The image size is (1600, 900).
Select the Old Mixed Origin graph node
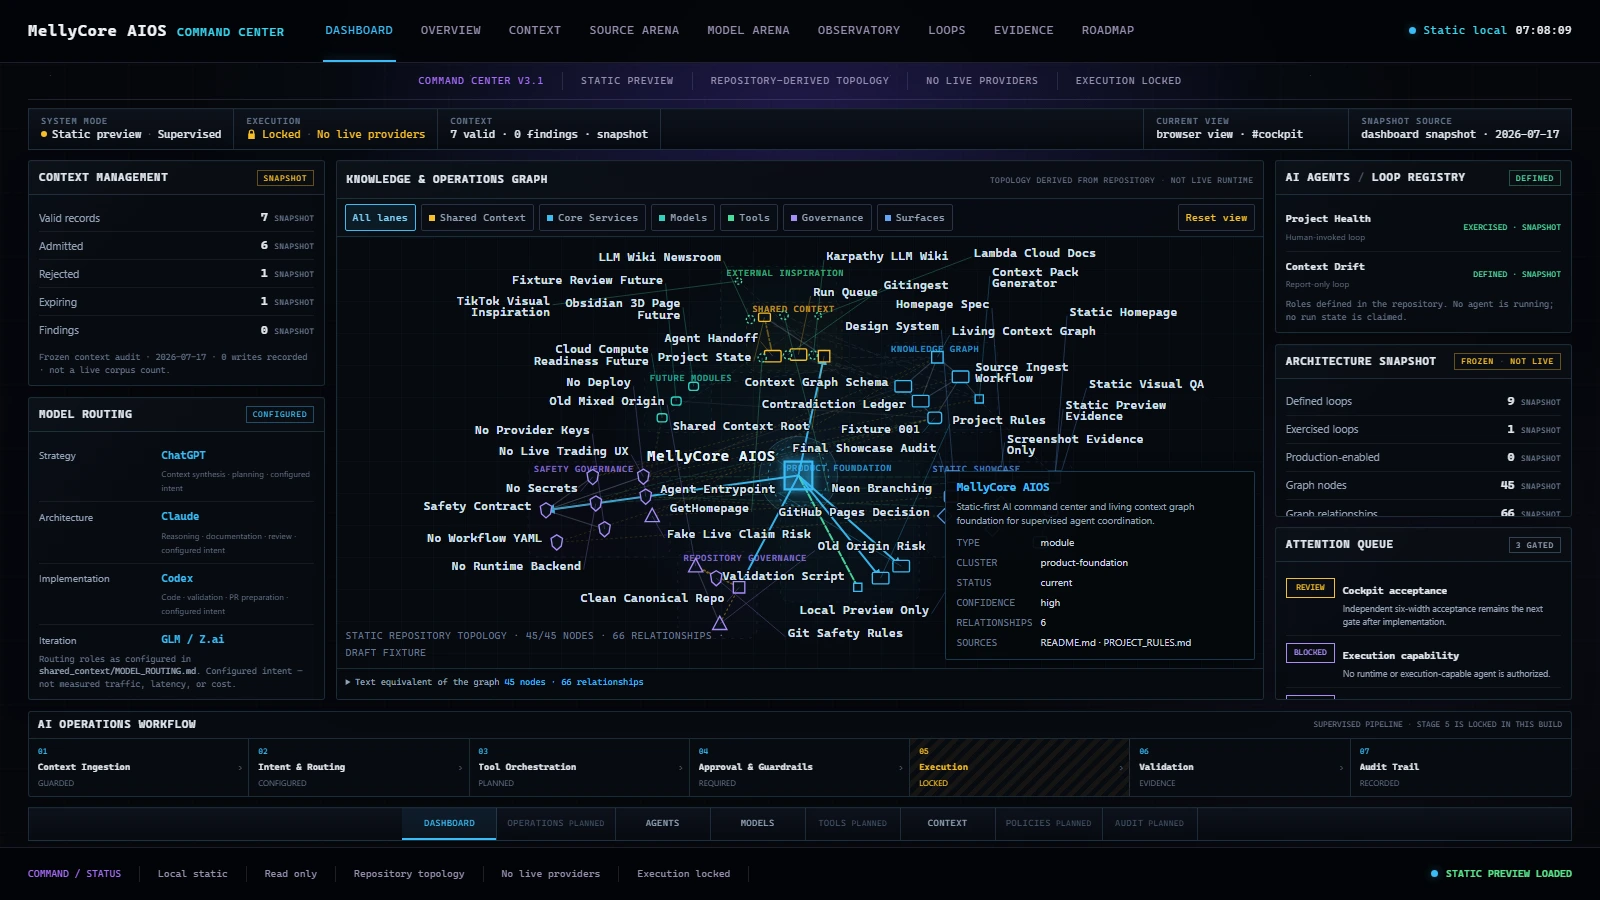coord(676,401)
